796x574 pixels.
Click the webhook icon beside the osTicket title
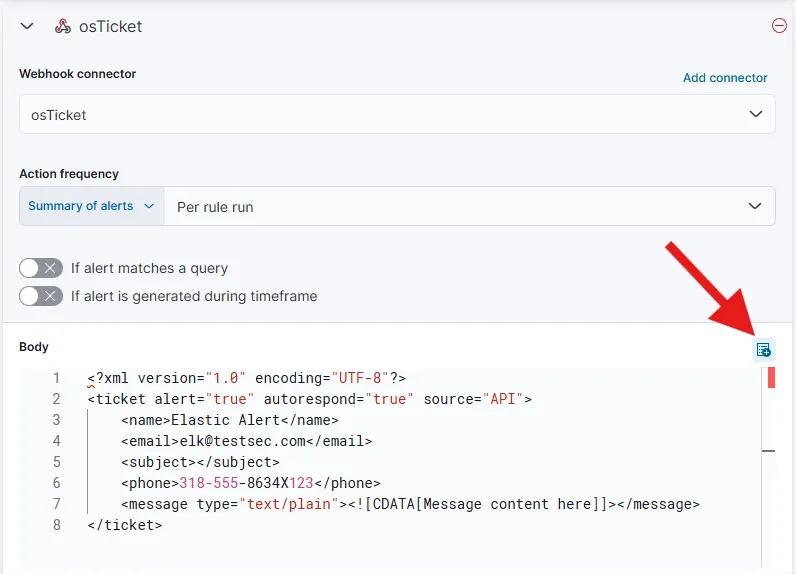click(63, 26)
